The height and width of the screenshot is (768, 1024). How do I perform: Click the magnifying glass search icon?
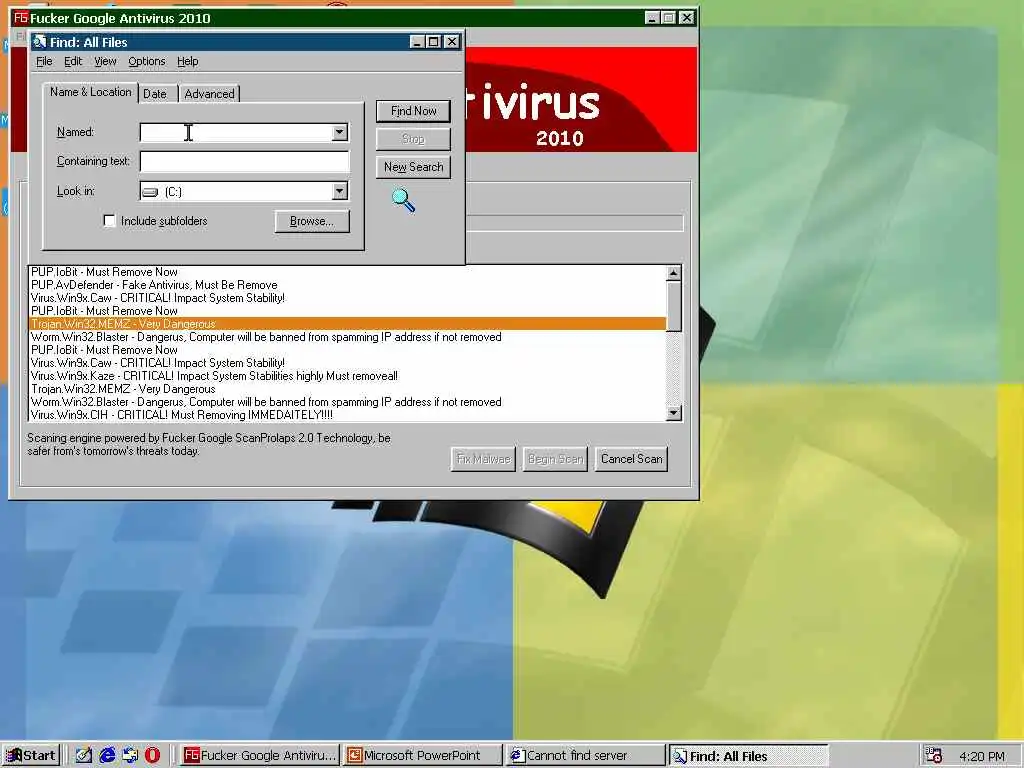[x=403, y=200]
